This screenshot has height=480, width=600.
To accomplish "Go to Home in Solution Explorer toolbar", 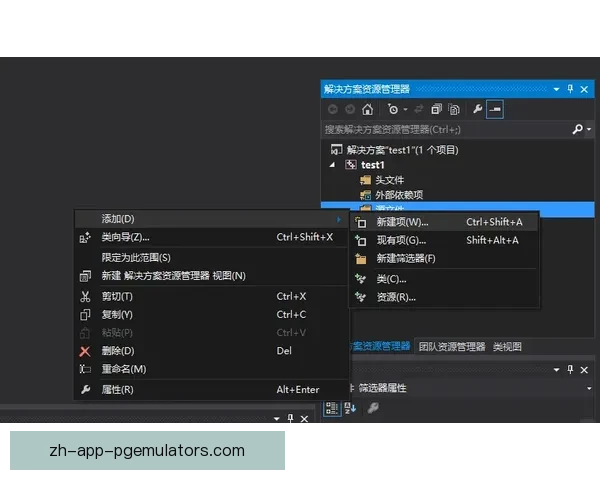I will 367,109.
